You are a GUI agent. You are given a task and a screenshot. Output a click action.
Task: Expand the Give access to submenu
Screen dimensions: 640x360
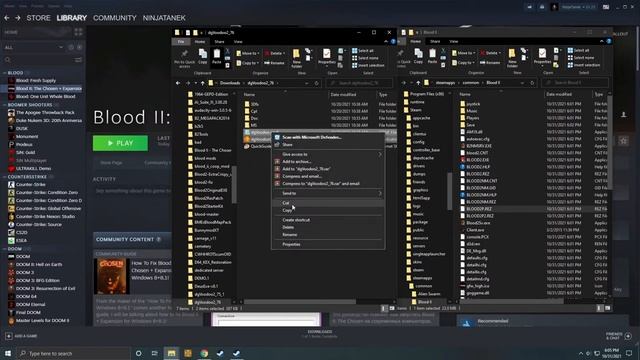pyautogui.click(x=328, y=154)
